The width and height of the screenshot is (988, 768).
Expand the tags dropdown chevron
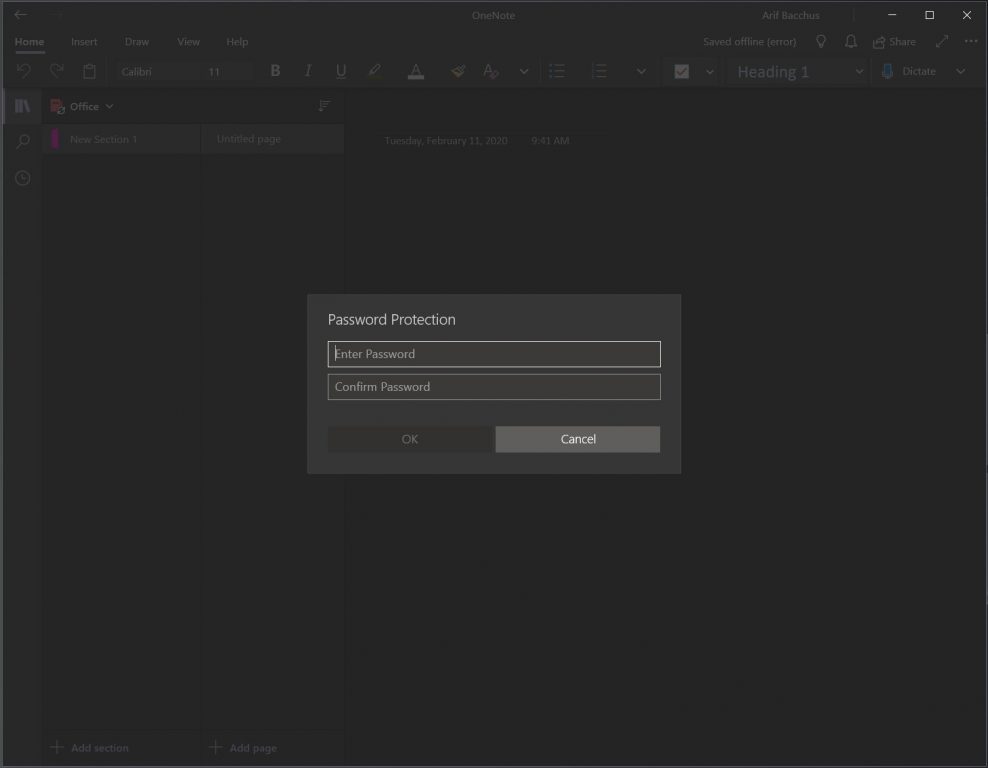709,71
